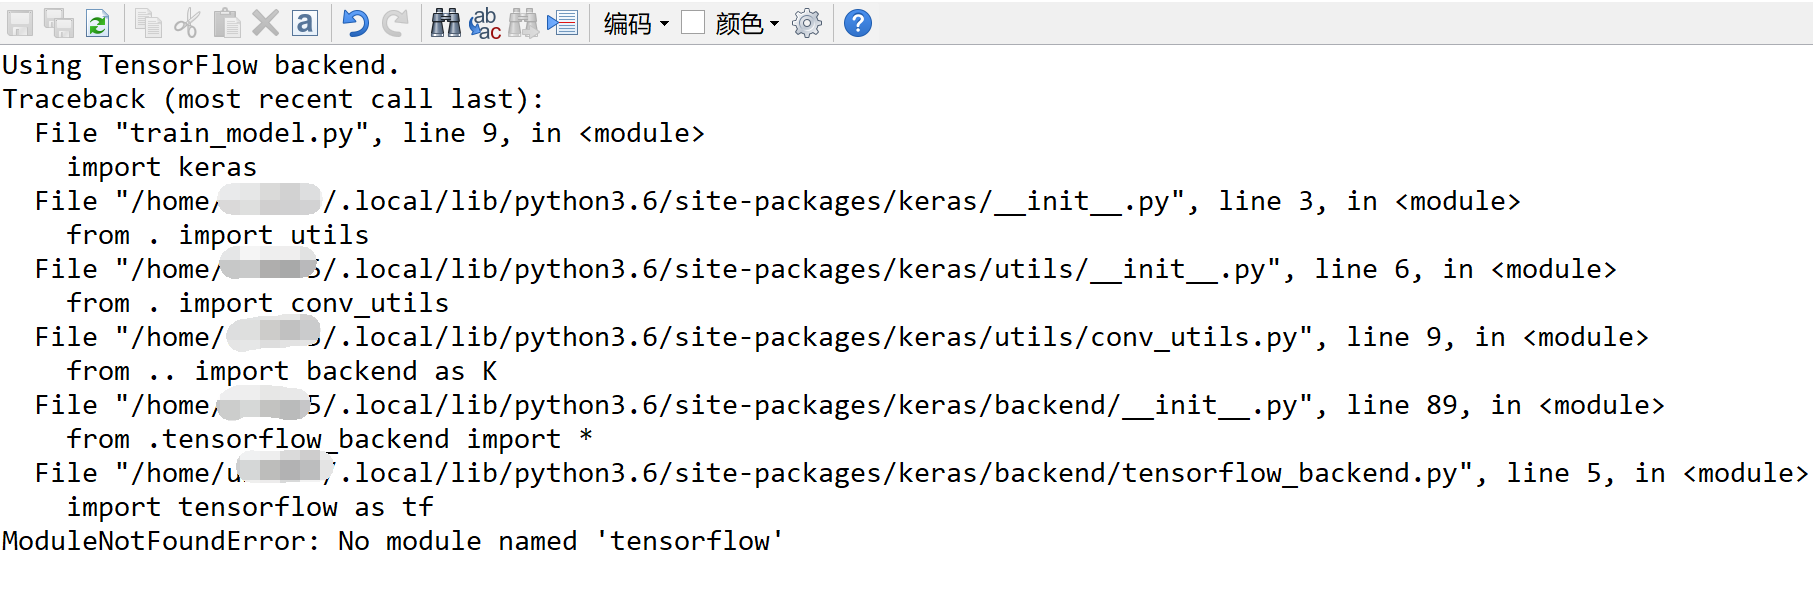Image resolution: width=1813 pixels, height=602 pixels.
Task: Expand the 颜色 color dropdown
Action: [747, 23]
